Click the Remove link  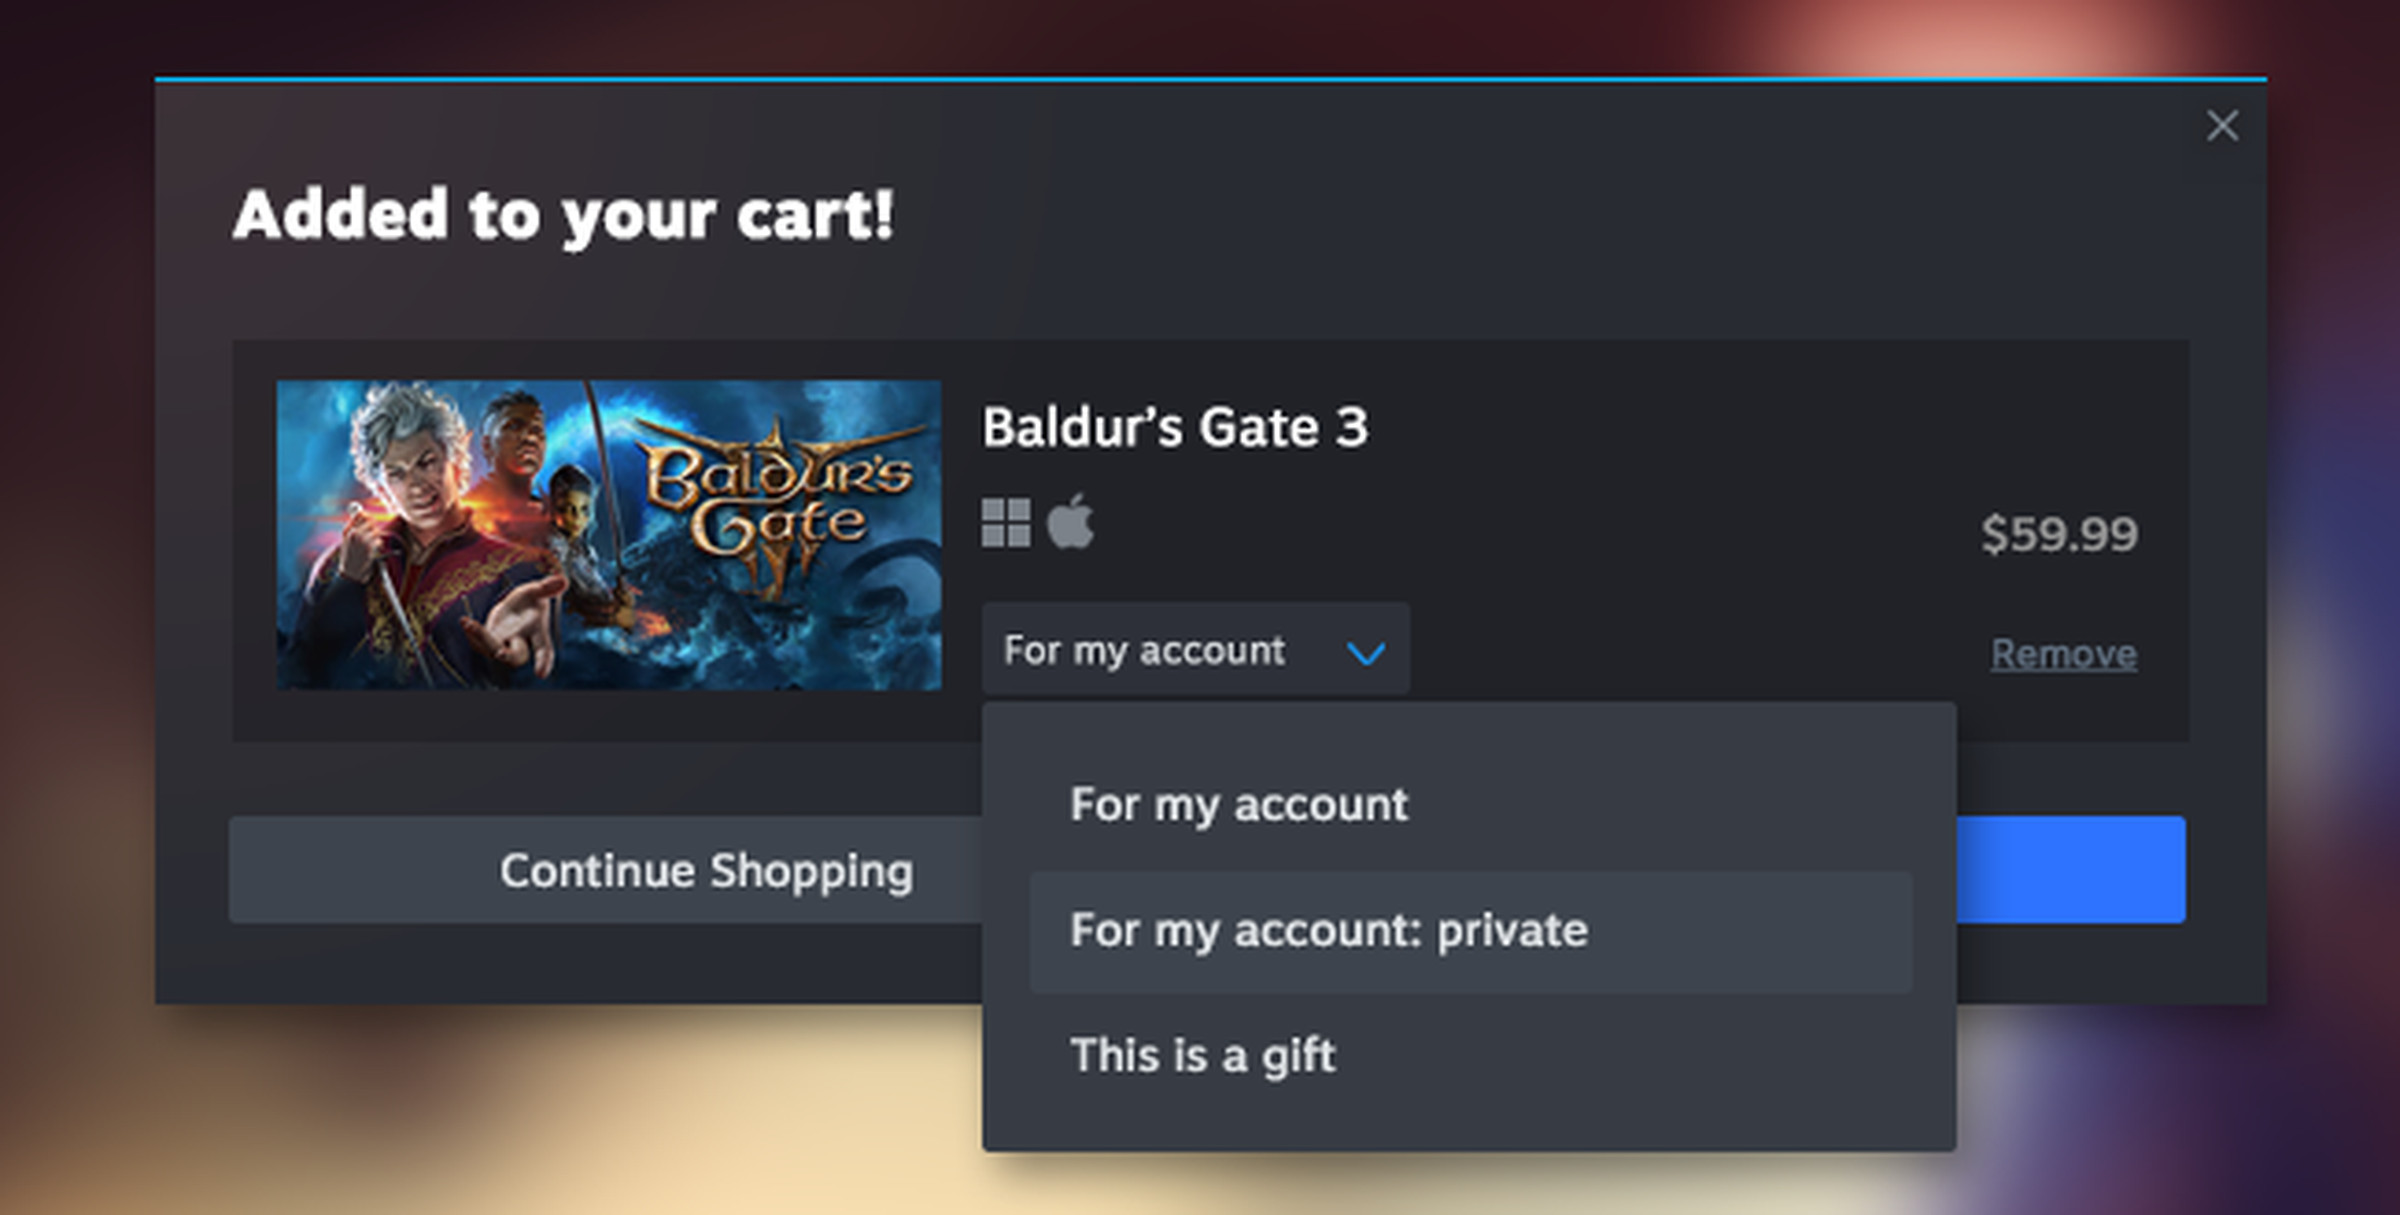pyautogui.click(x=2065, y=653)
